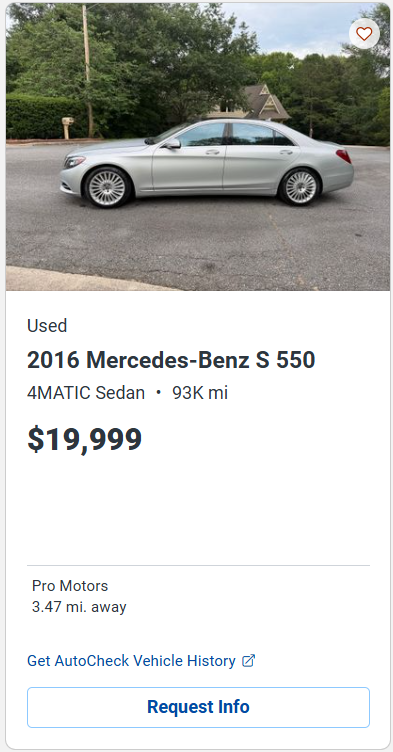Click the divider line above Pro Motors
This screenshot has width=393, height=752.
tap(198, 565)
